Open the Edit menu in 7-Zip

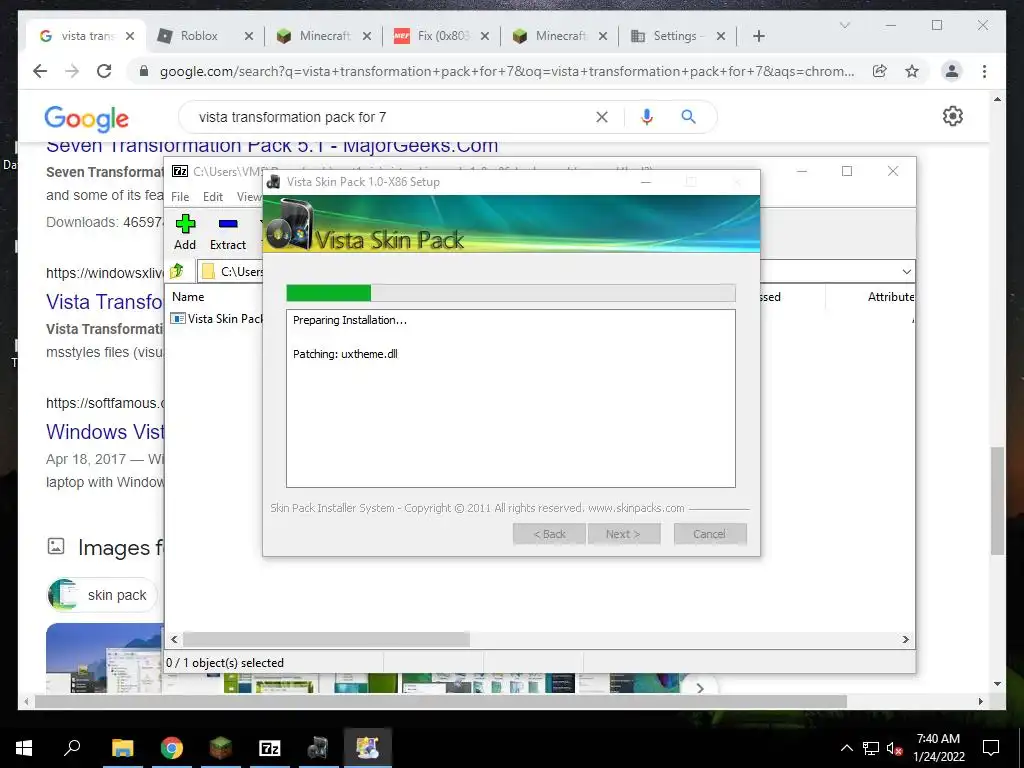[212, 197]
